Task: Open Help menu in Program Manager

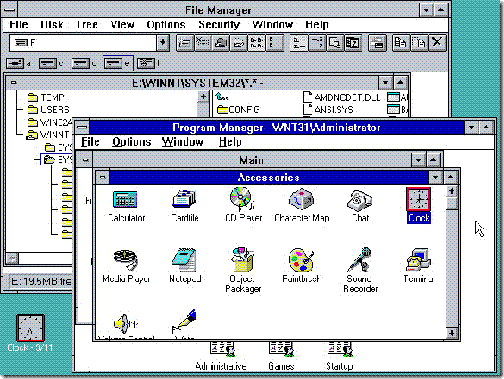Action: [230, 142]
